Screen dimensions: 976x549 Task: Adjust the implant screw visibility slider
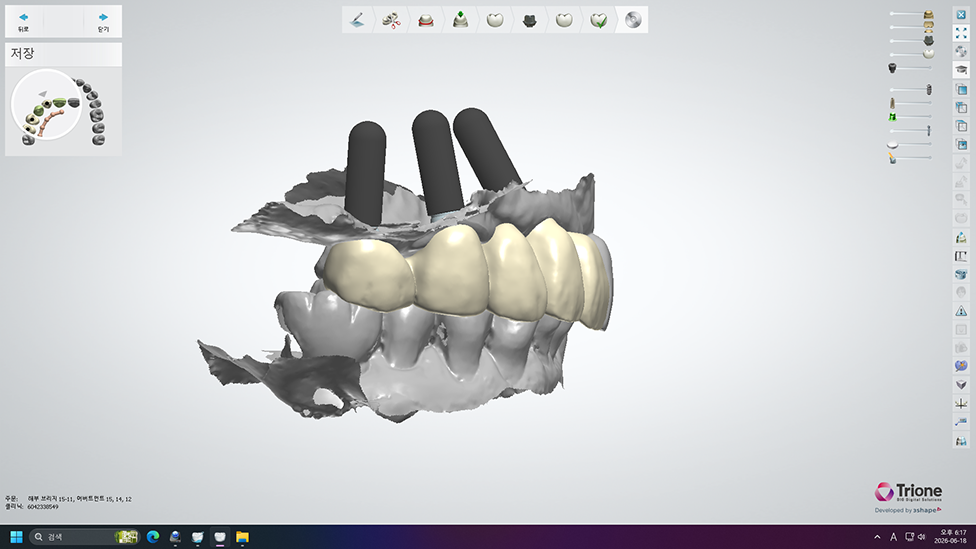[x=911, y=90]
